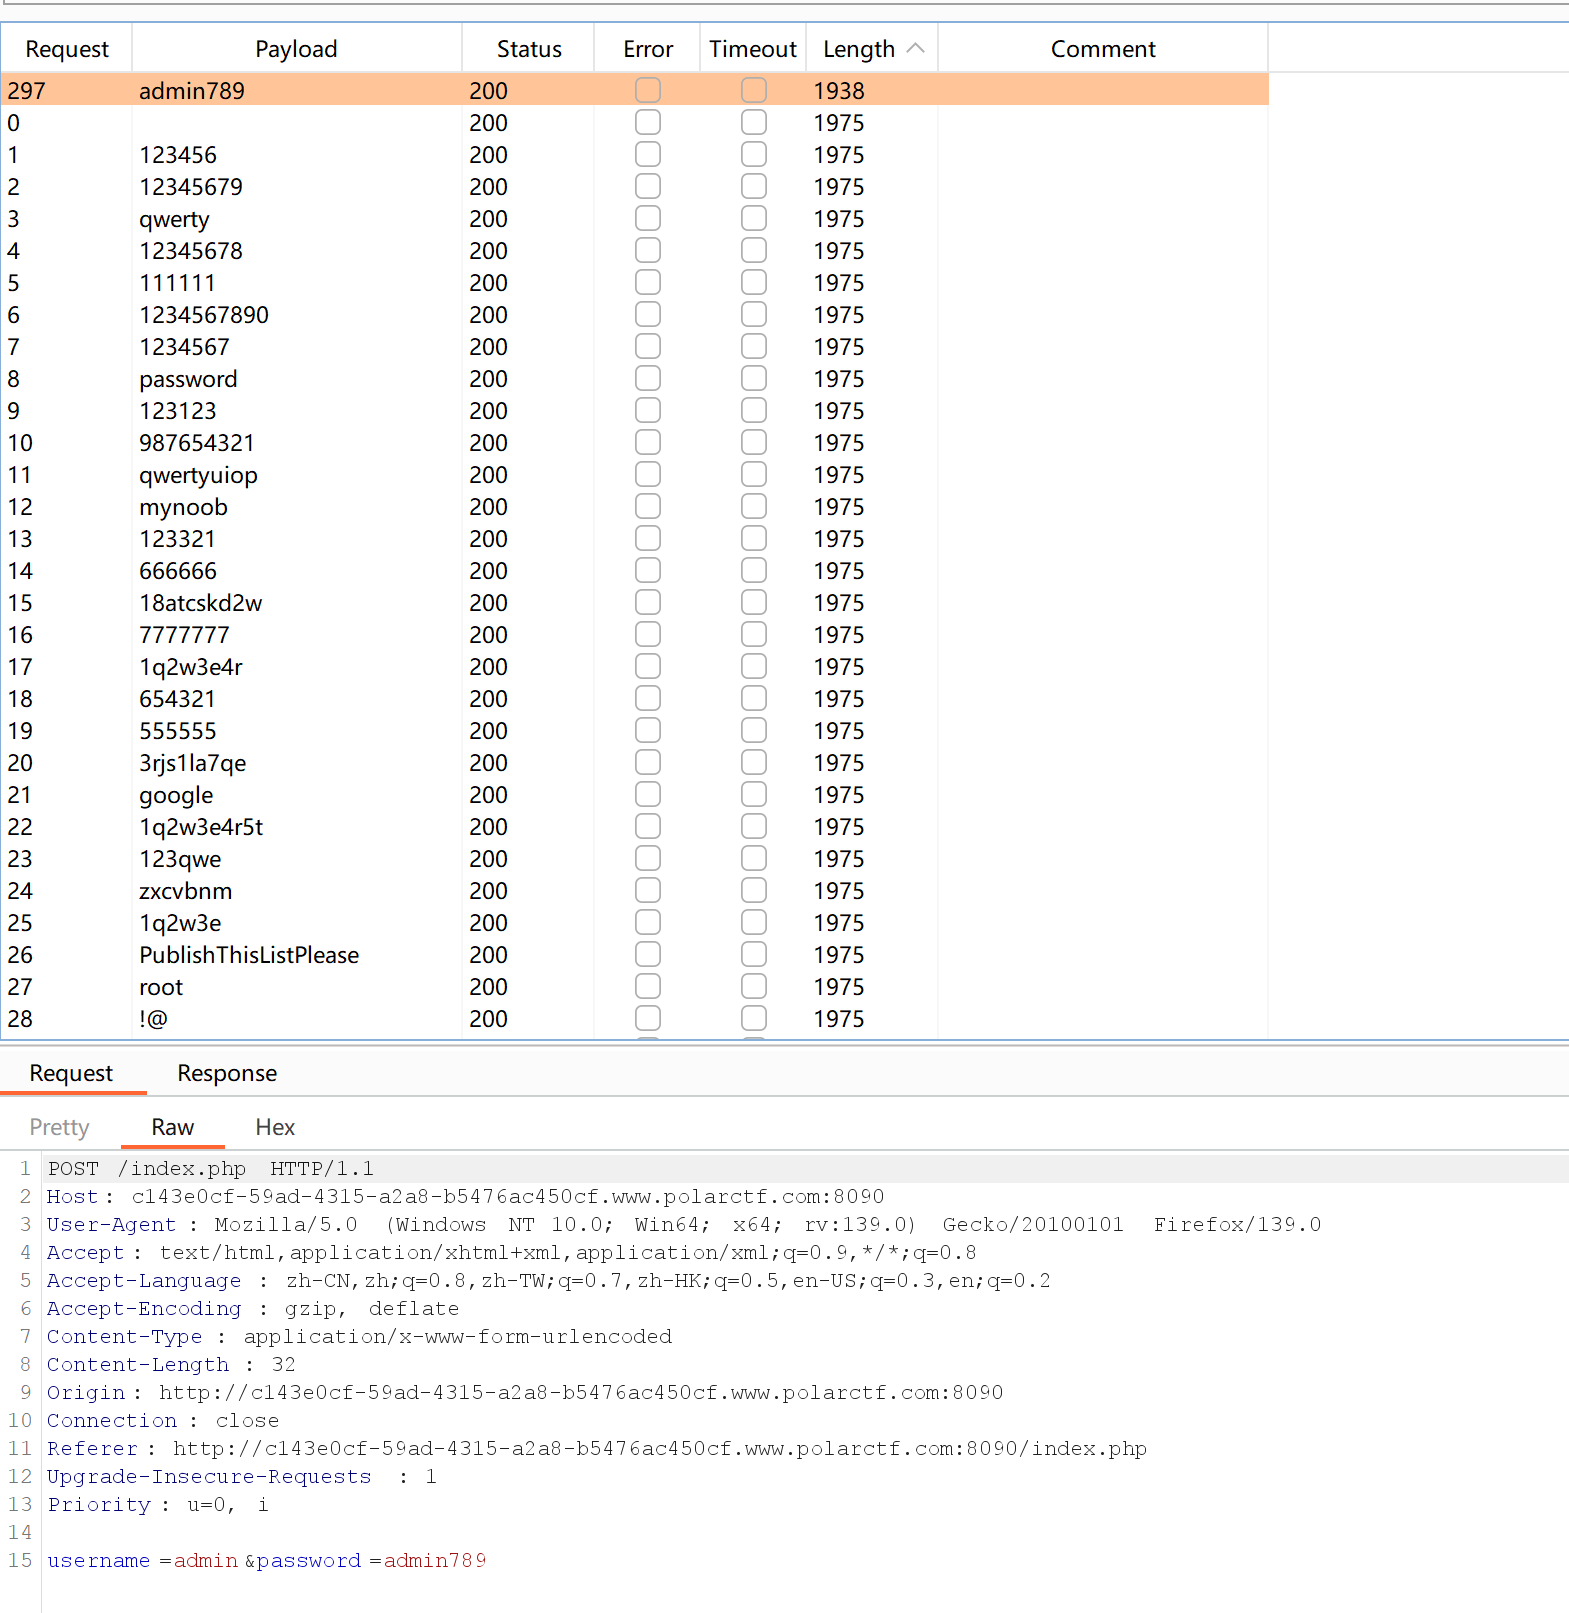Screen dimensions: 1569x1613
Task: Select row with payload 987654321
Action: pos(634,442)
